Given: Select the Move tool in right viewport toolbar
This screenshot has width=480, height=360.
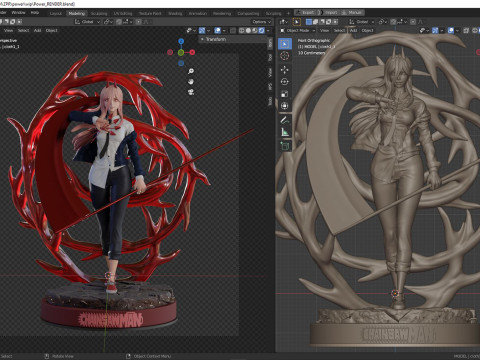Looking at the screenshot, I should click(285, 70).
